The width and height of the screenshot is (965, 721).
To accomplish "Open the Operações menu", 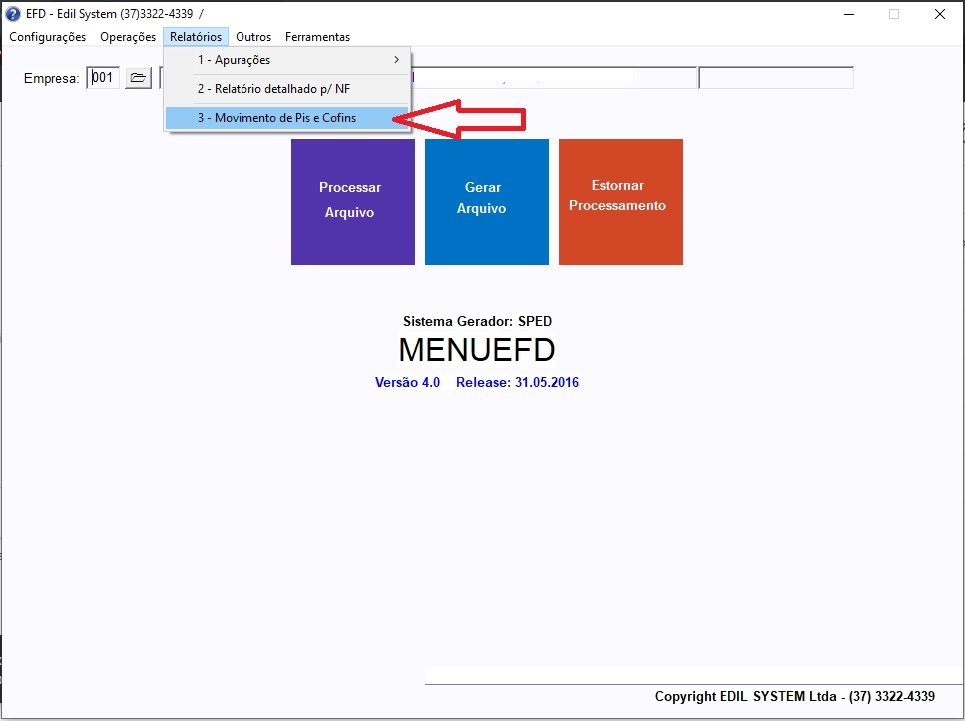I will click(x=128, y=37).
